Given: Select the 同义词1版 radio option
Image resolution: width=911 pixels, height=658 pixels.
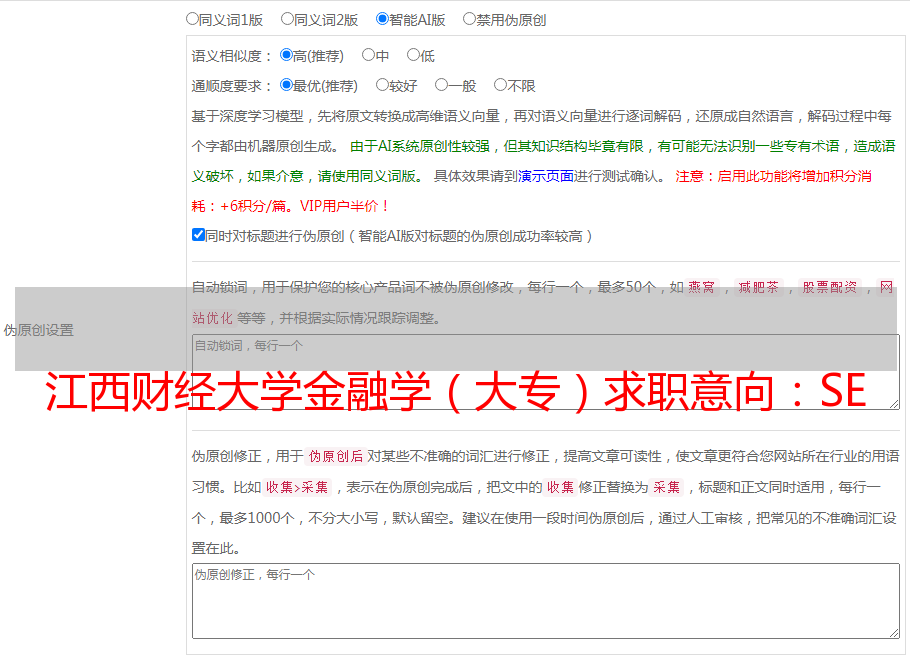Looking at the screenshot, I should point(192,19).
